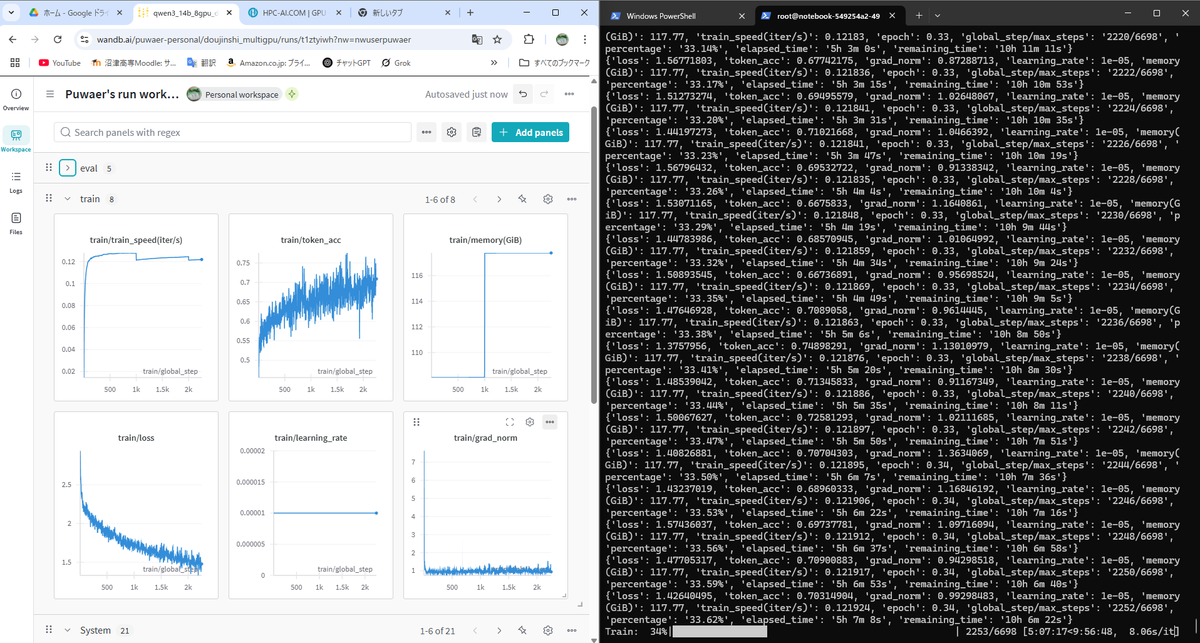Switch to the Windows PowerShell terminal tab

[675, 15]
